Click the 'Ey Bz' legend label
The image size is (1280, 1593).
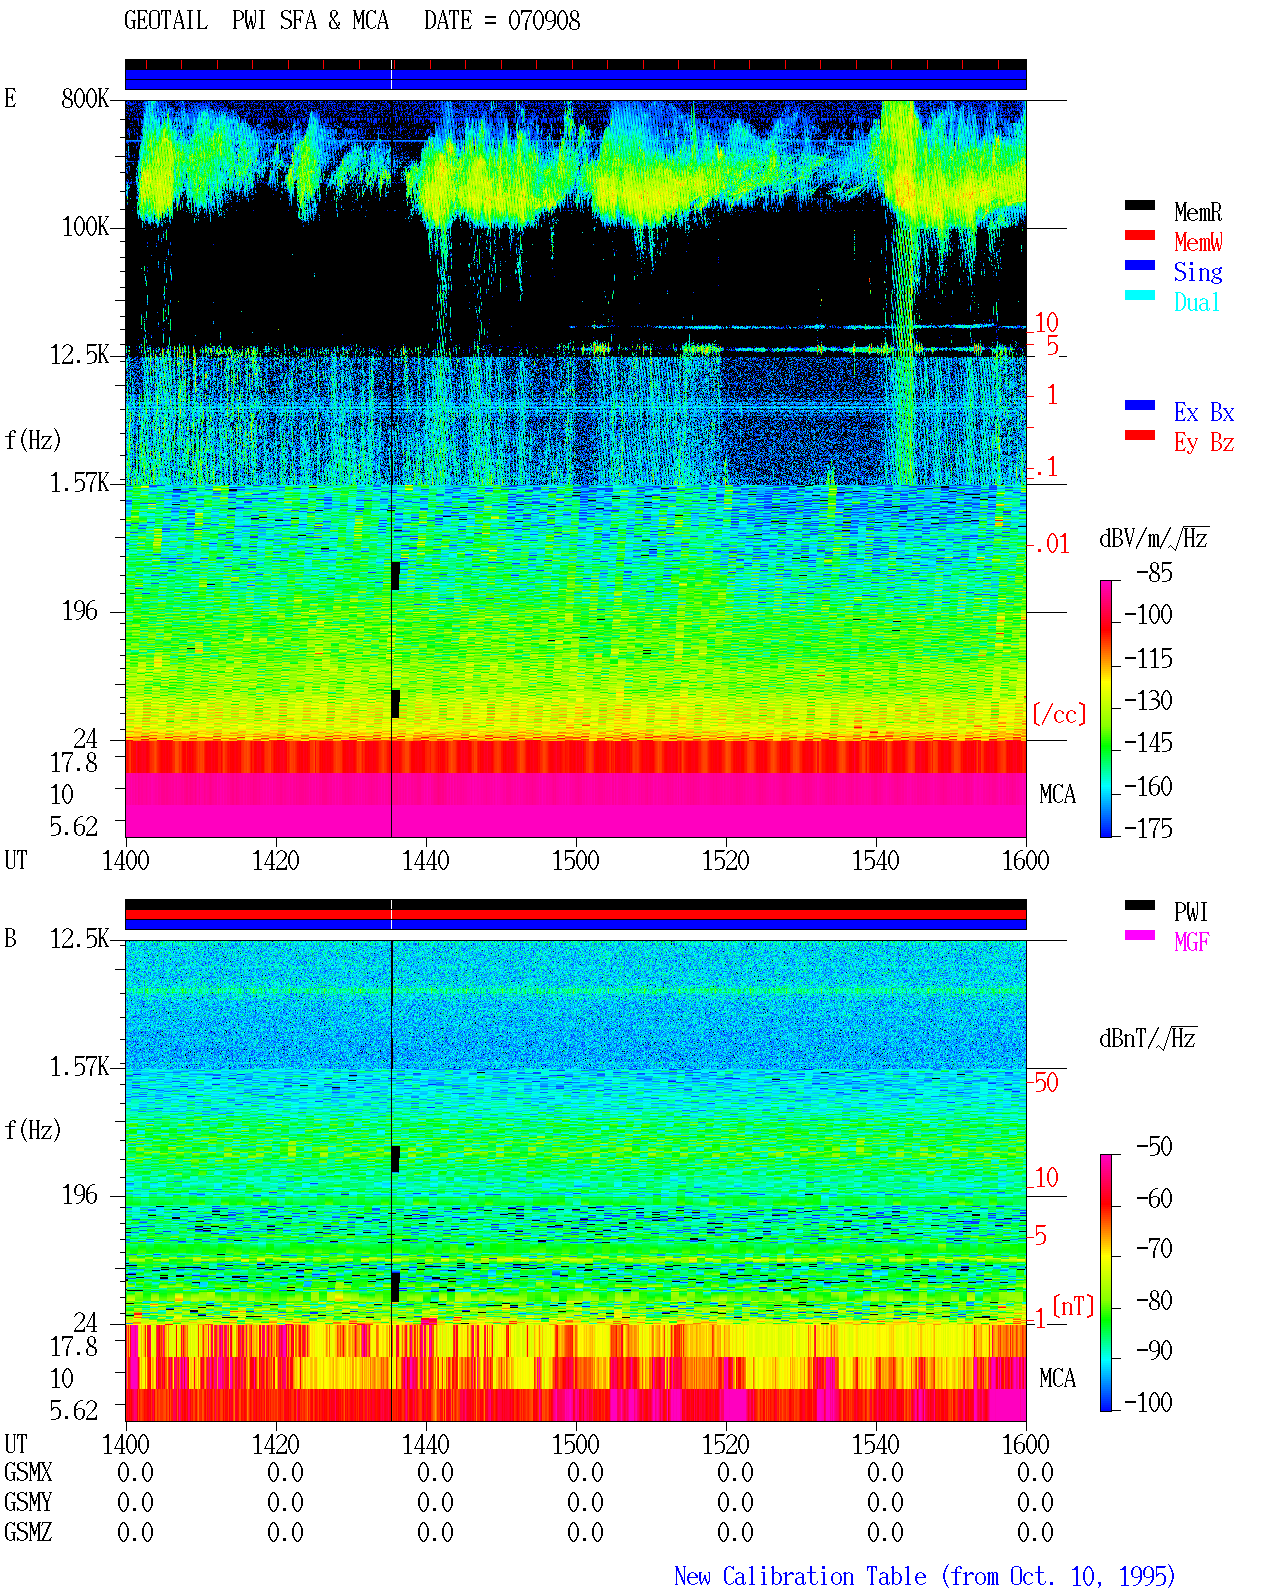(x=1204, y=442)
